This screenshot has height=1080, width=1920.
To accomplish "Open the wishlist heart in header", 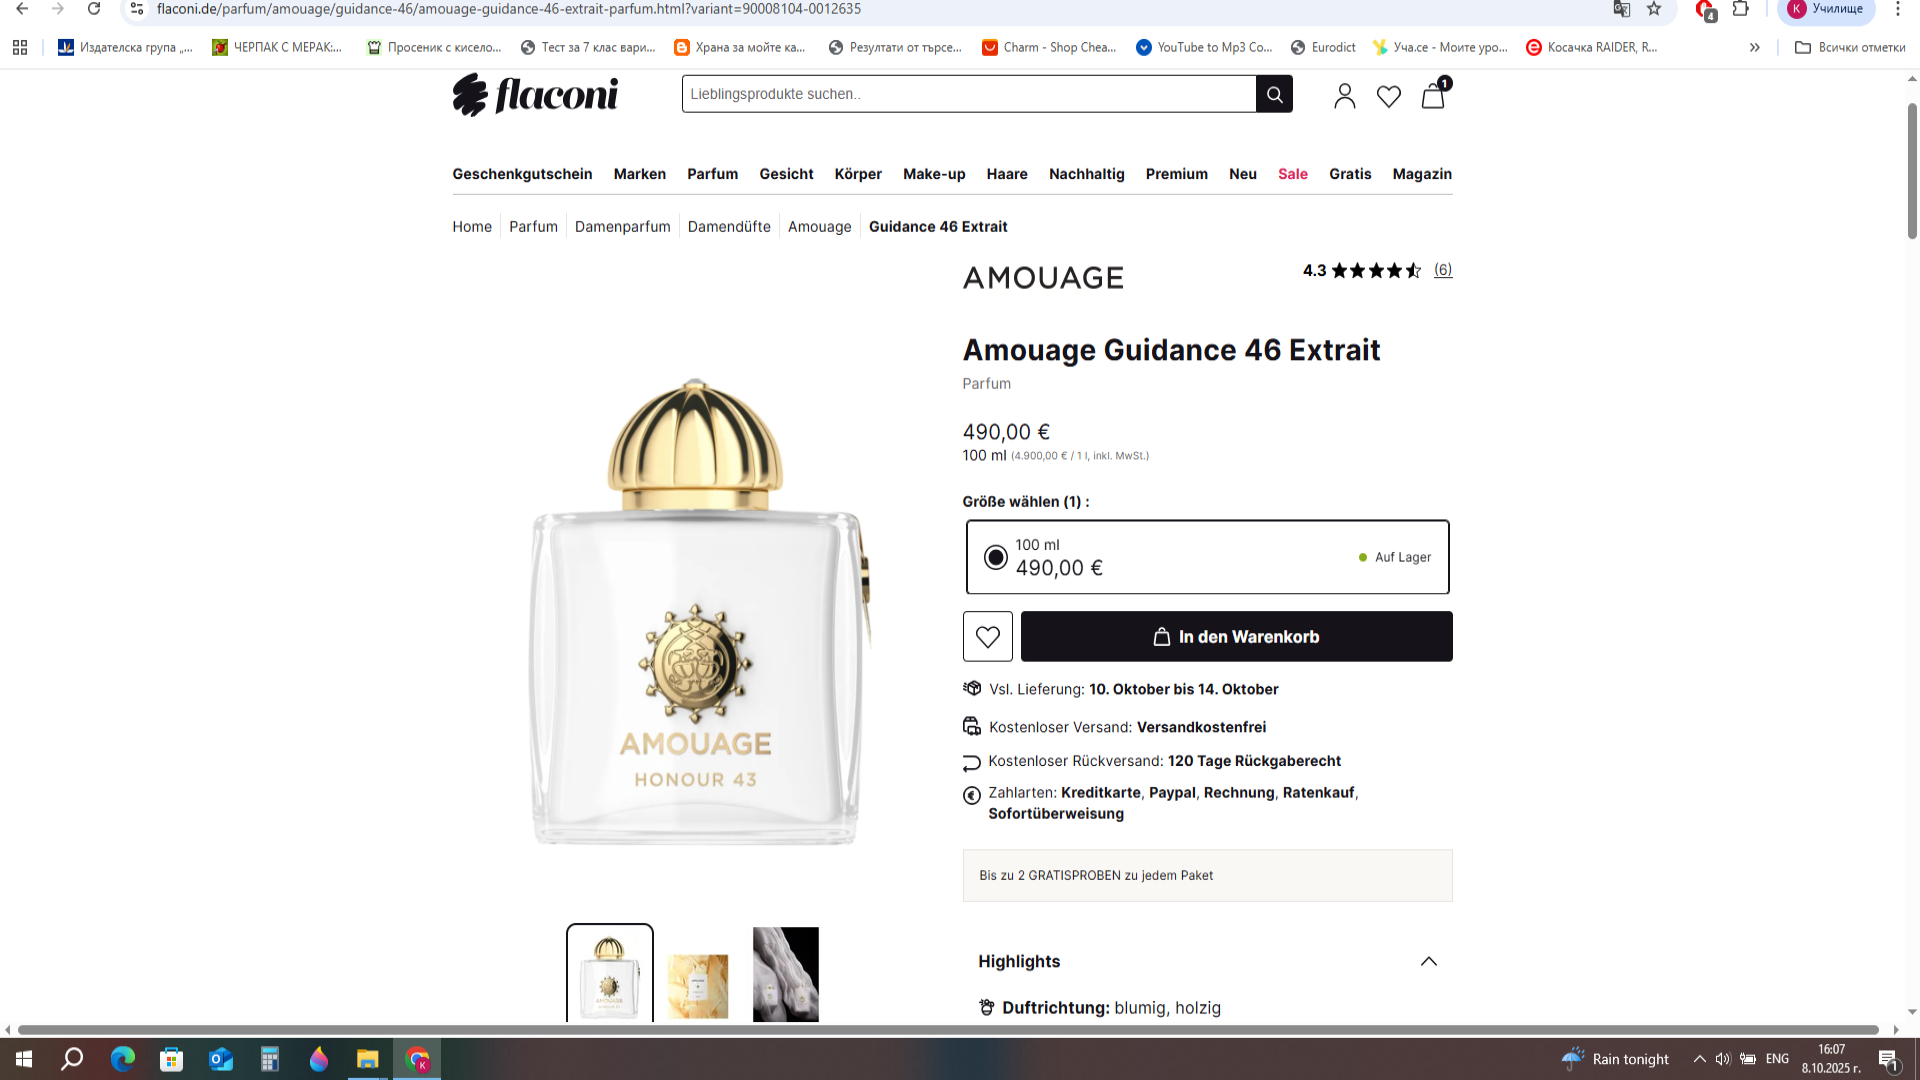I will pyautogui.click(x=1389, y=96).
